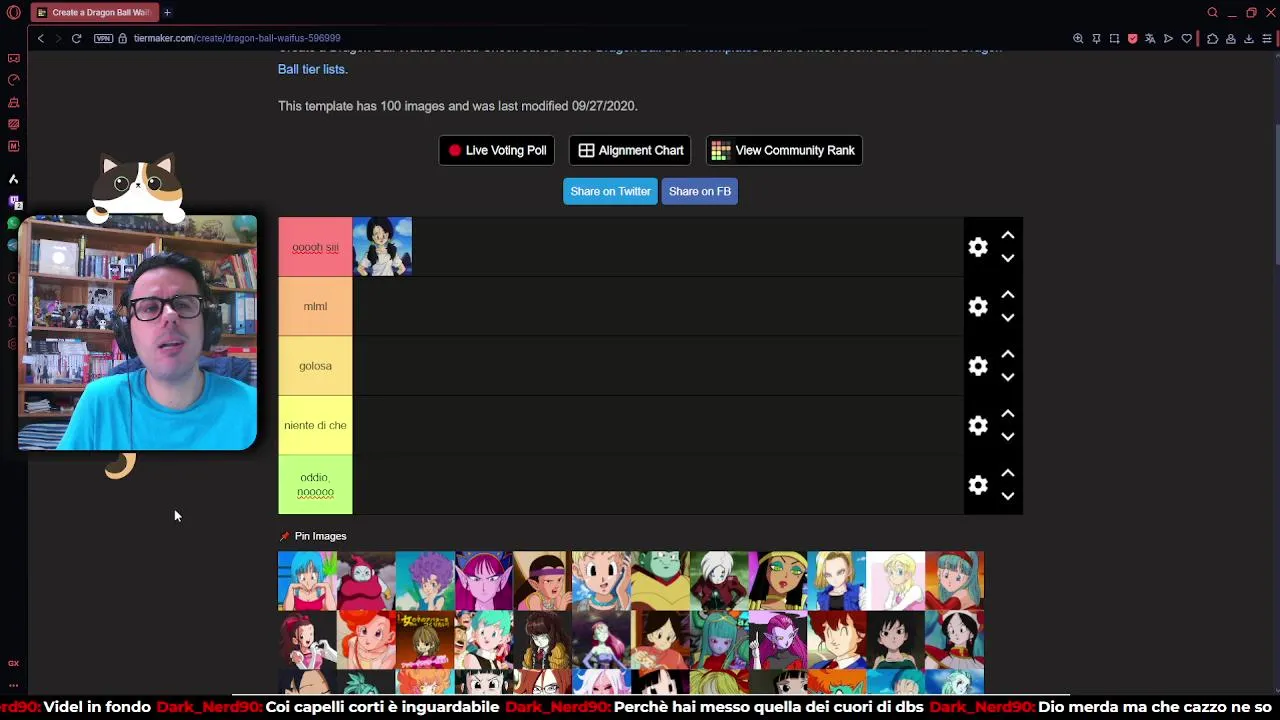This screenshot has height=720, width=1280.
Task: Click View Community Rank
Action: 784,150
